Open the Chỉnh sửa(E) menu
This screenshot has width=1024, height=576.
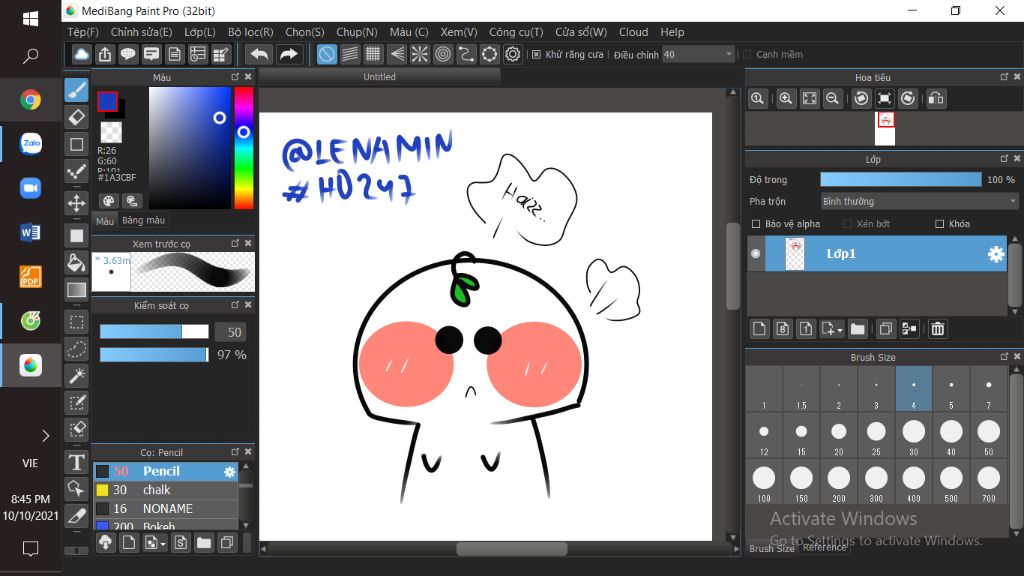[x=141, y=32]
